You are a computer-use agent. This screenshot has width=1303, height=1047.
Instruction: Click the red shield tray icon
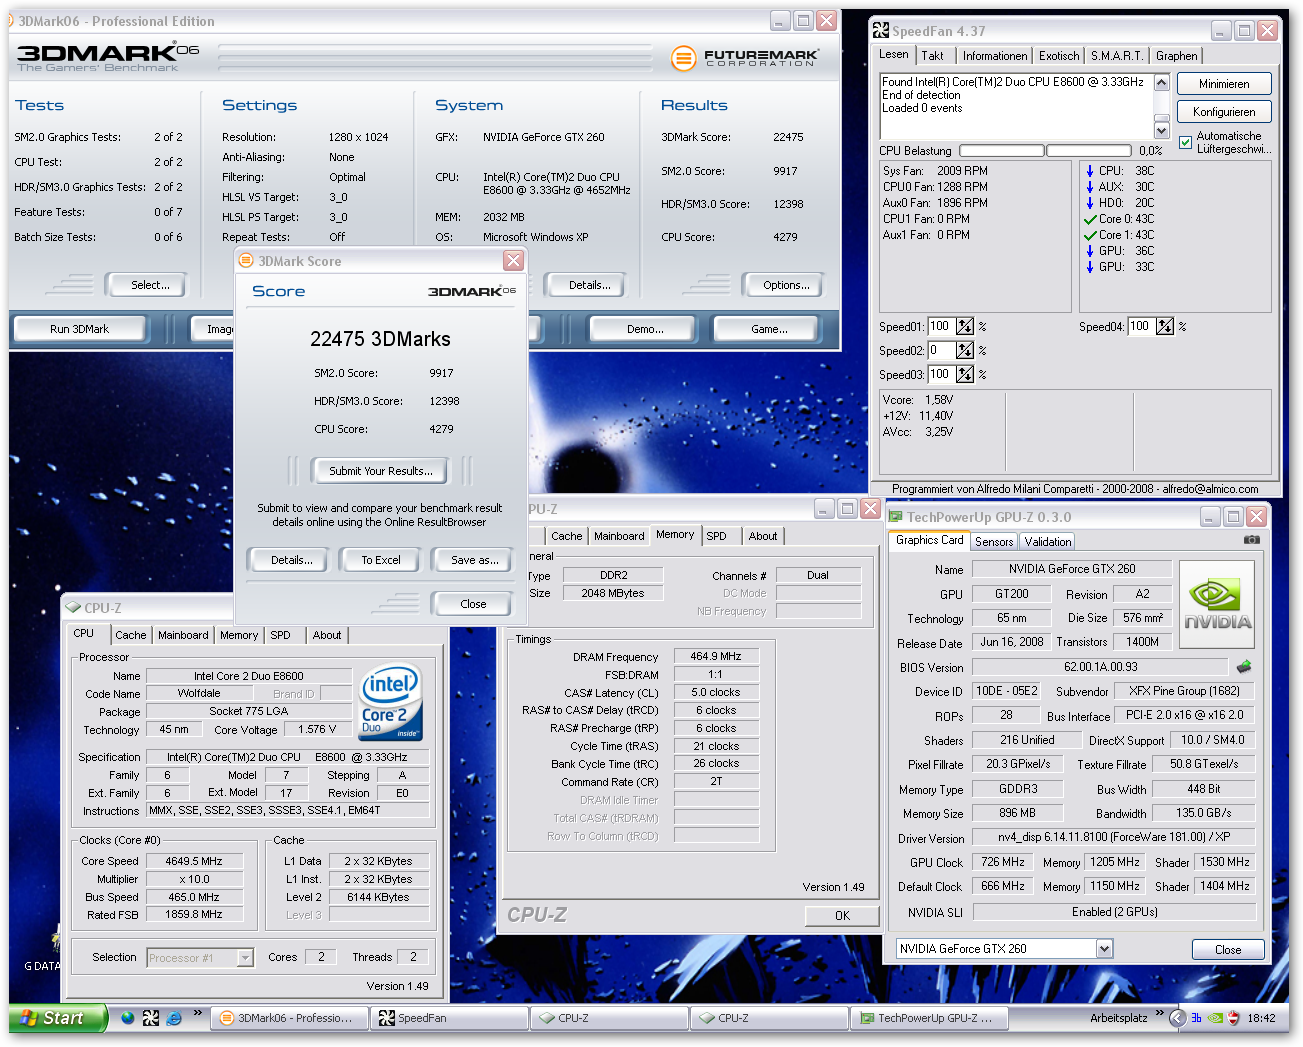click(1233, 1018)
